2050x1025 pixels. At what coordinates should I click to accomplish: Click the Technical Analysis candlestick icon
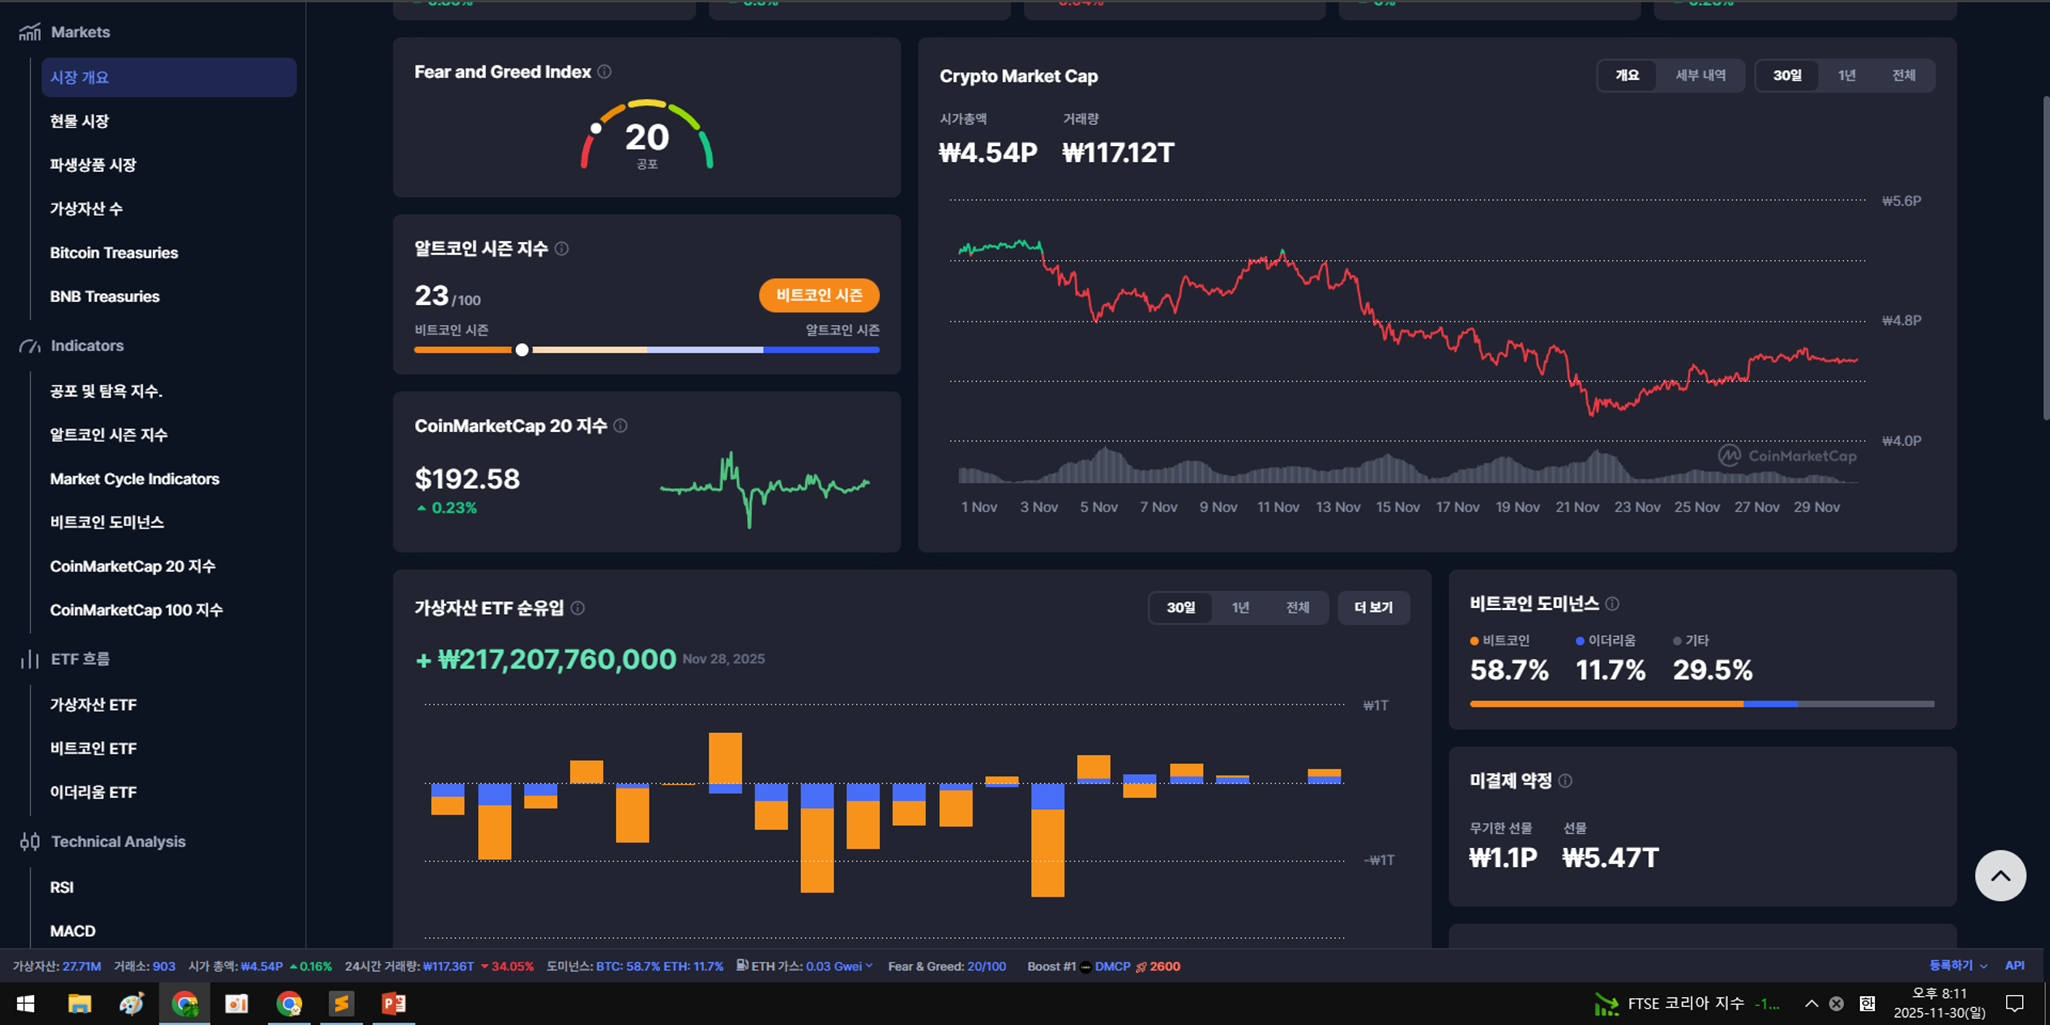pos(30,842)
